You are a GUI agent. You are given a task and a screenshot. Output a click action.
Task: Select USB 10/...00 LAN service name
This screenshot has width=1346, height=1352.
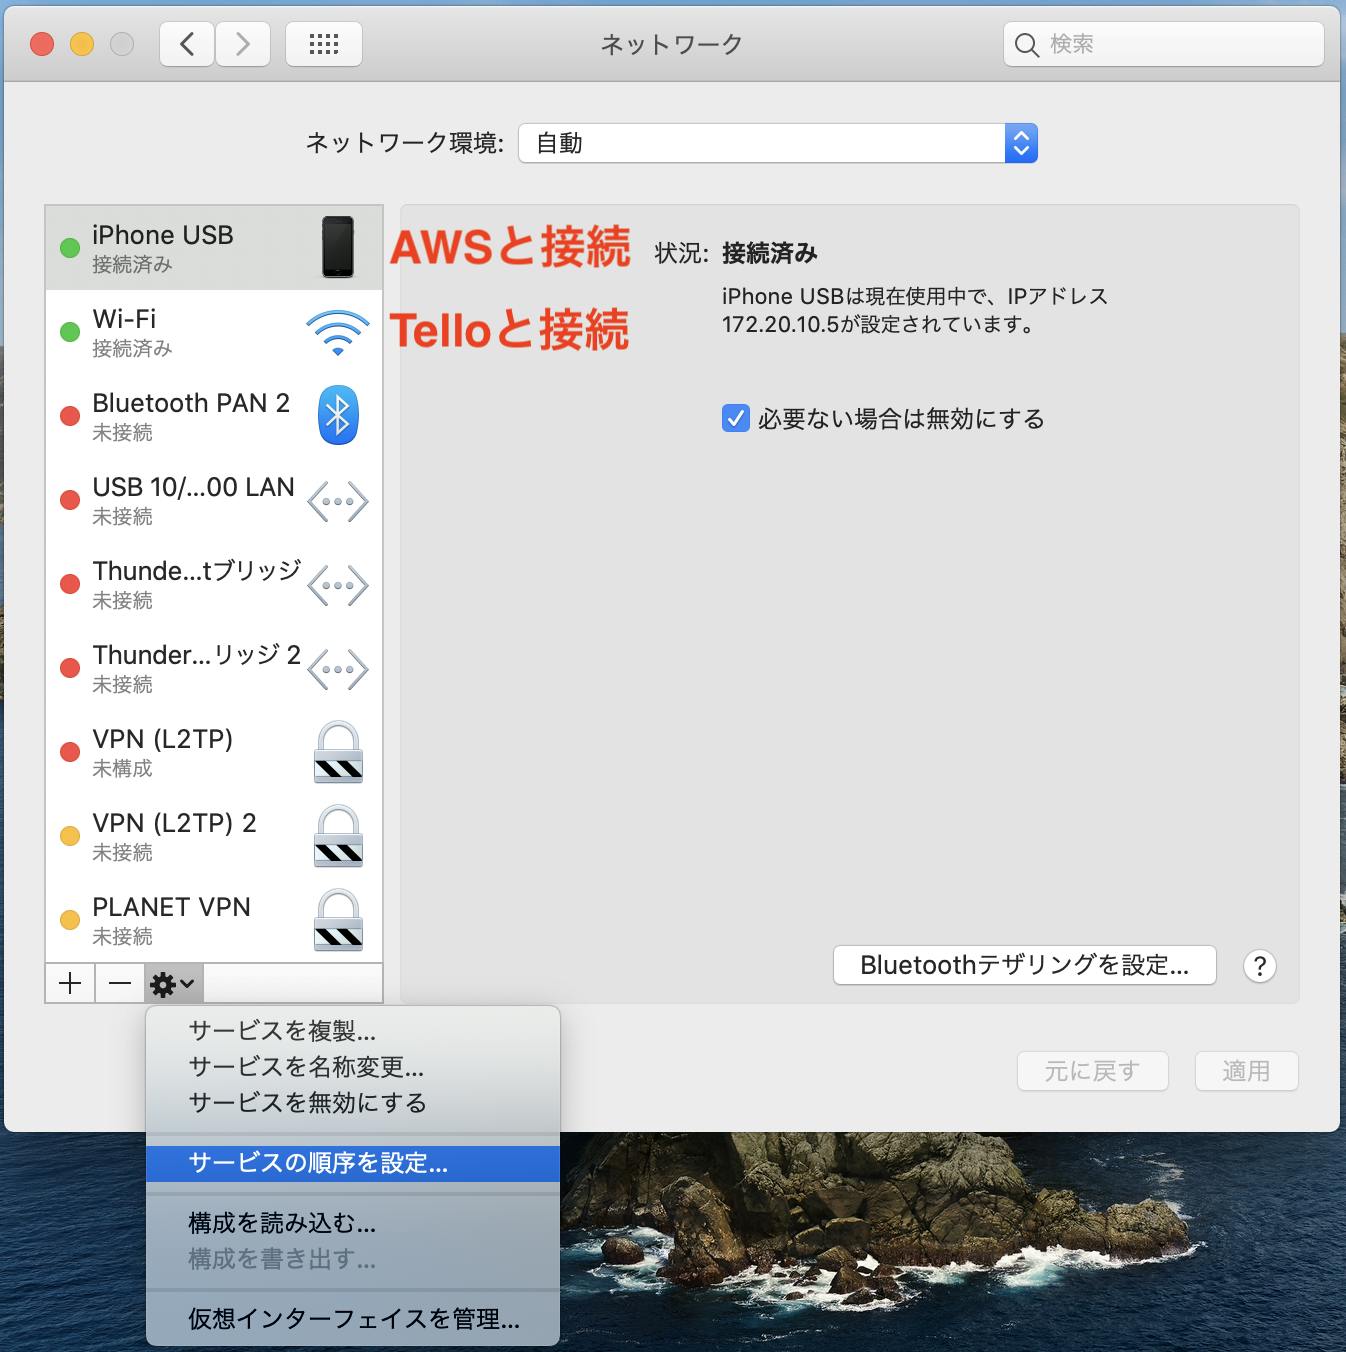pos(193,487)
